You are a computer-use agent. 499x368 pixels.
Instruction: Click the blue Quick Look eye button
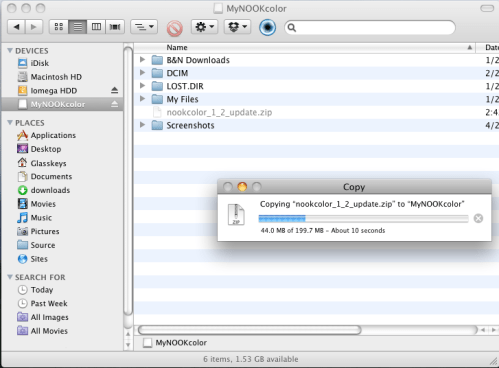(267, 27)
